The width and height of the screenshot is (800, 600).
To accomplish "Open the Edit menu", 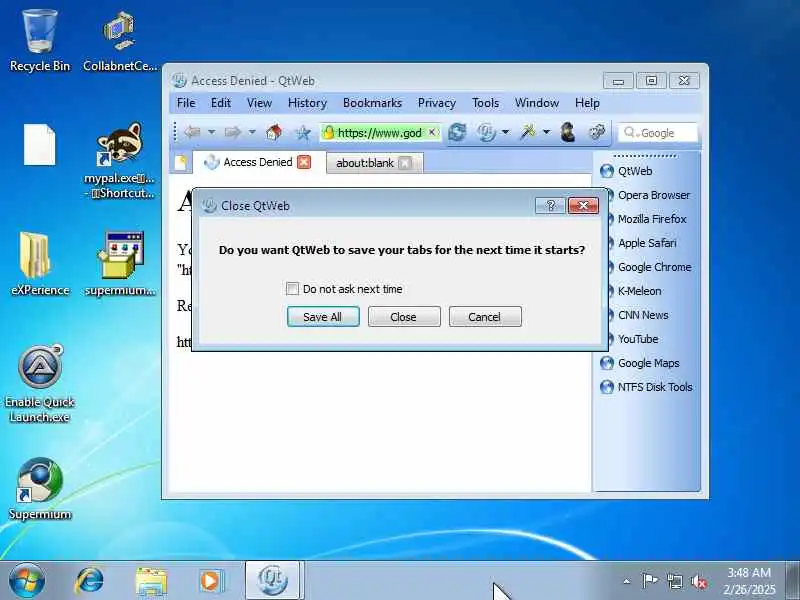I will (221, 103).
